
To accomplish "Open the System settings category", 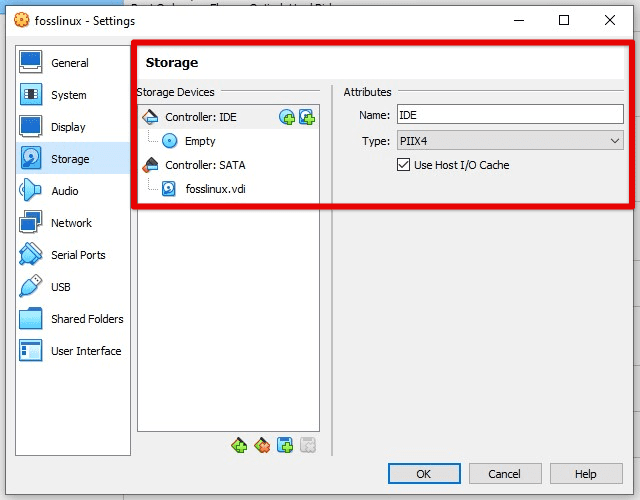I will 73,95.
